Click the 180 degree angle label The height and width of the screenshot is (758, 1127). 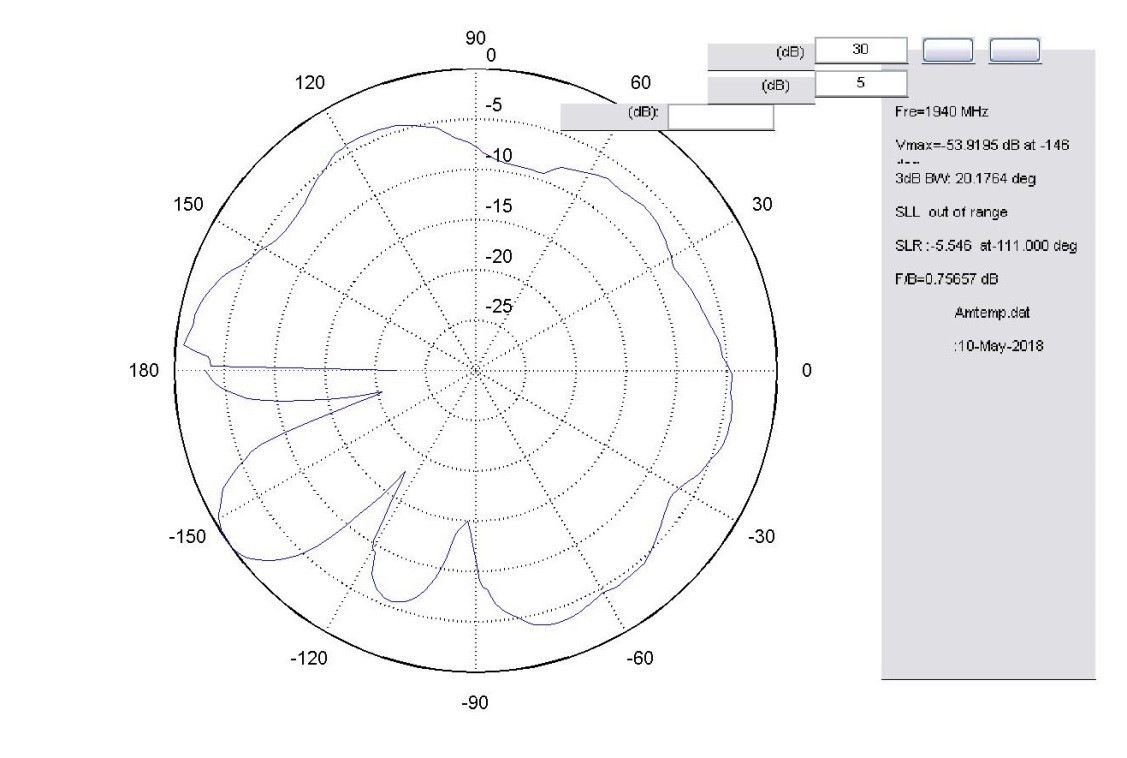click(x=146, y=371)
